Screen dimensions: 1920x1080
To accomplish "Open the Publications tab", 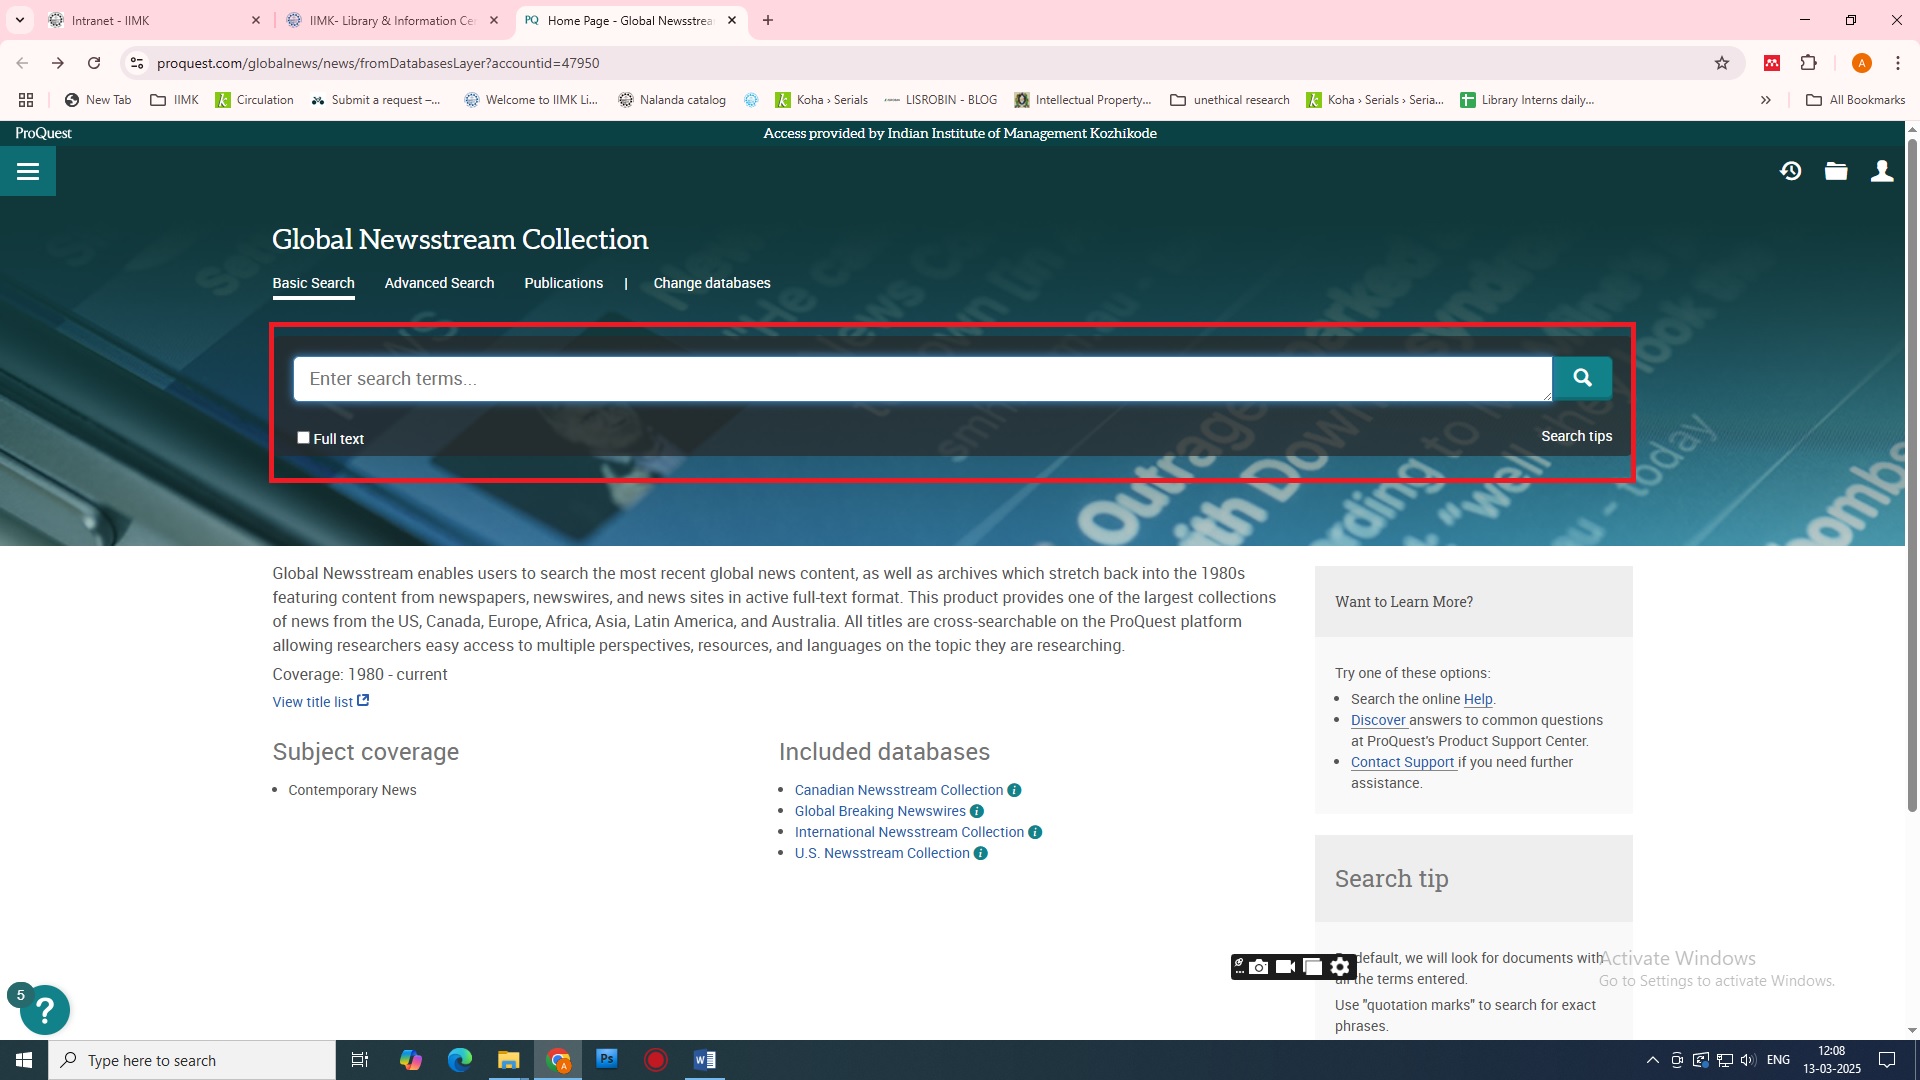I will pyautogui.click(x=563, y=283).
